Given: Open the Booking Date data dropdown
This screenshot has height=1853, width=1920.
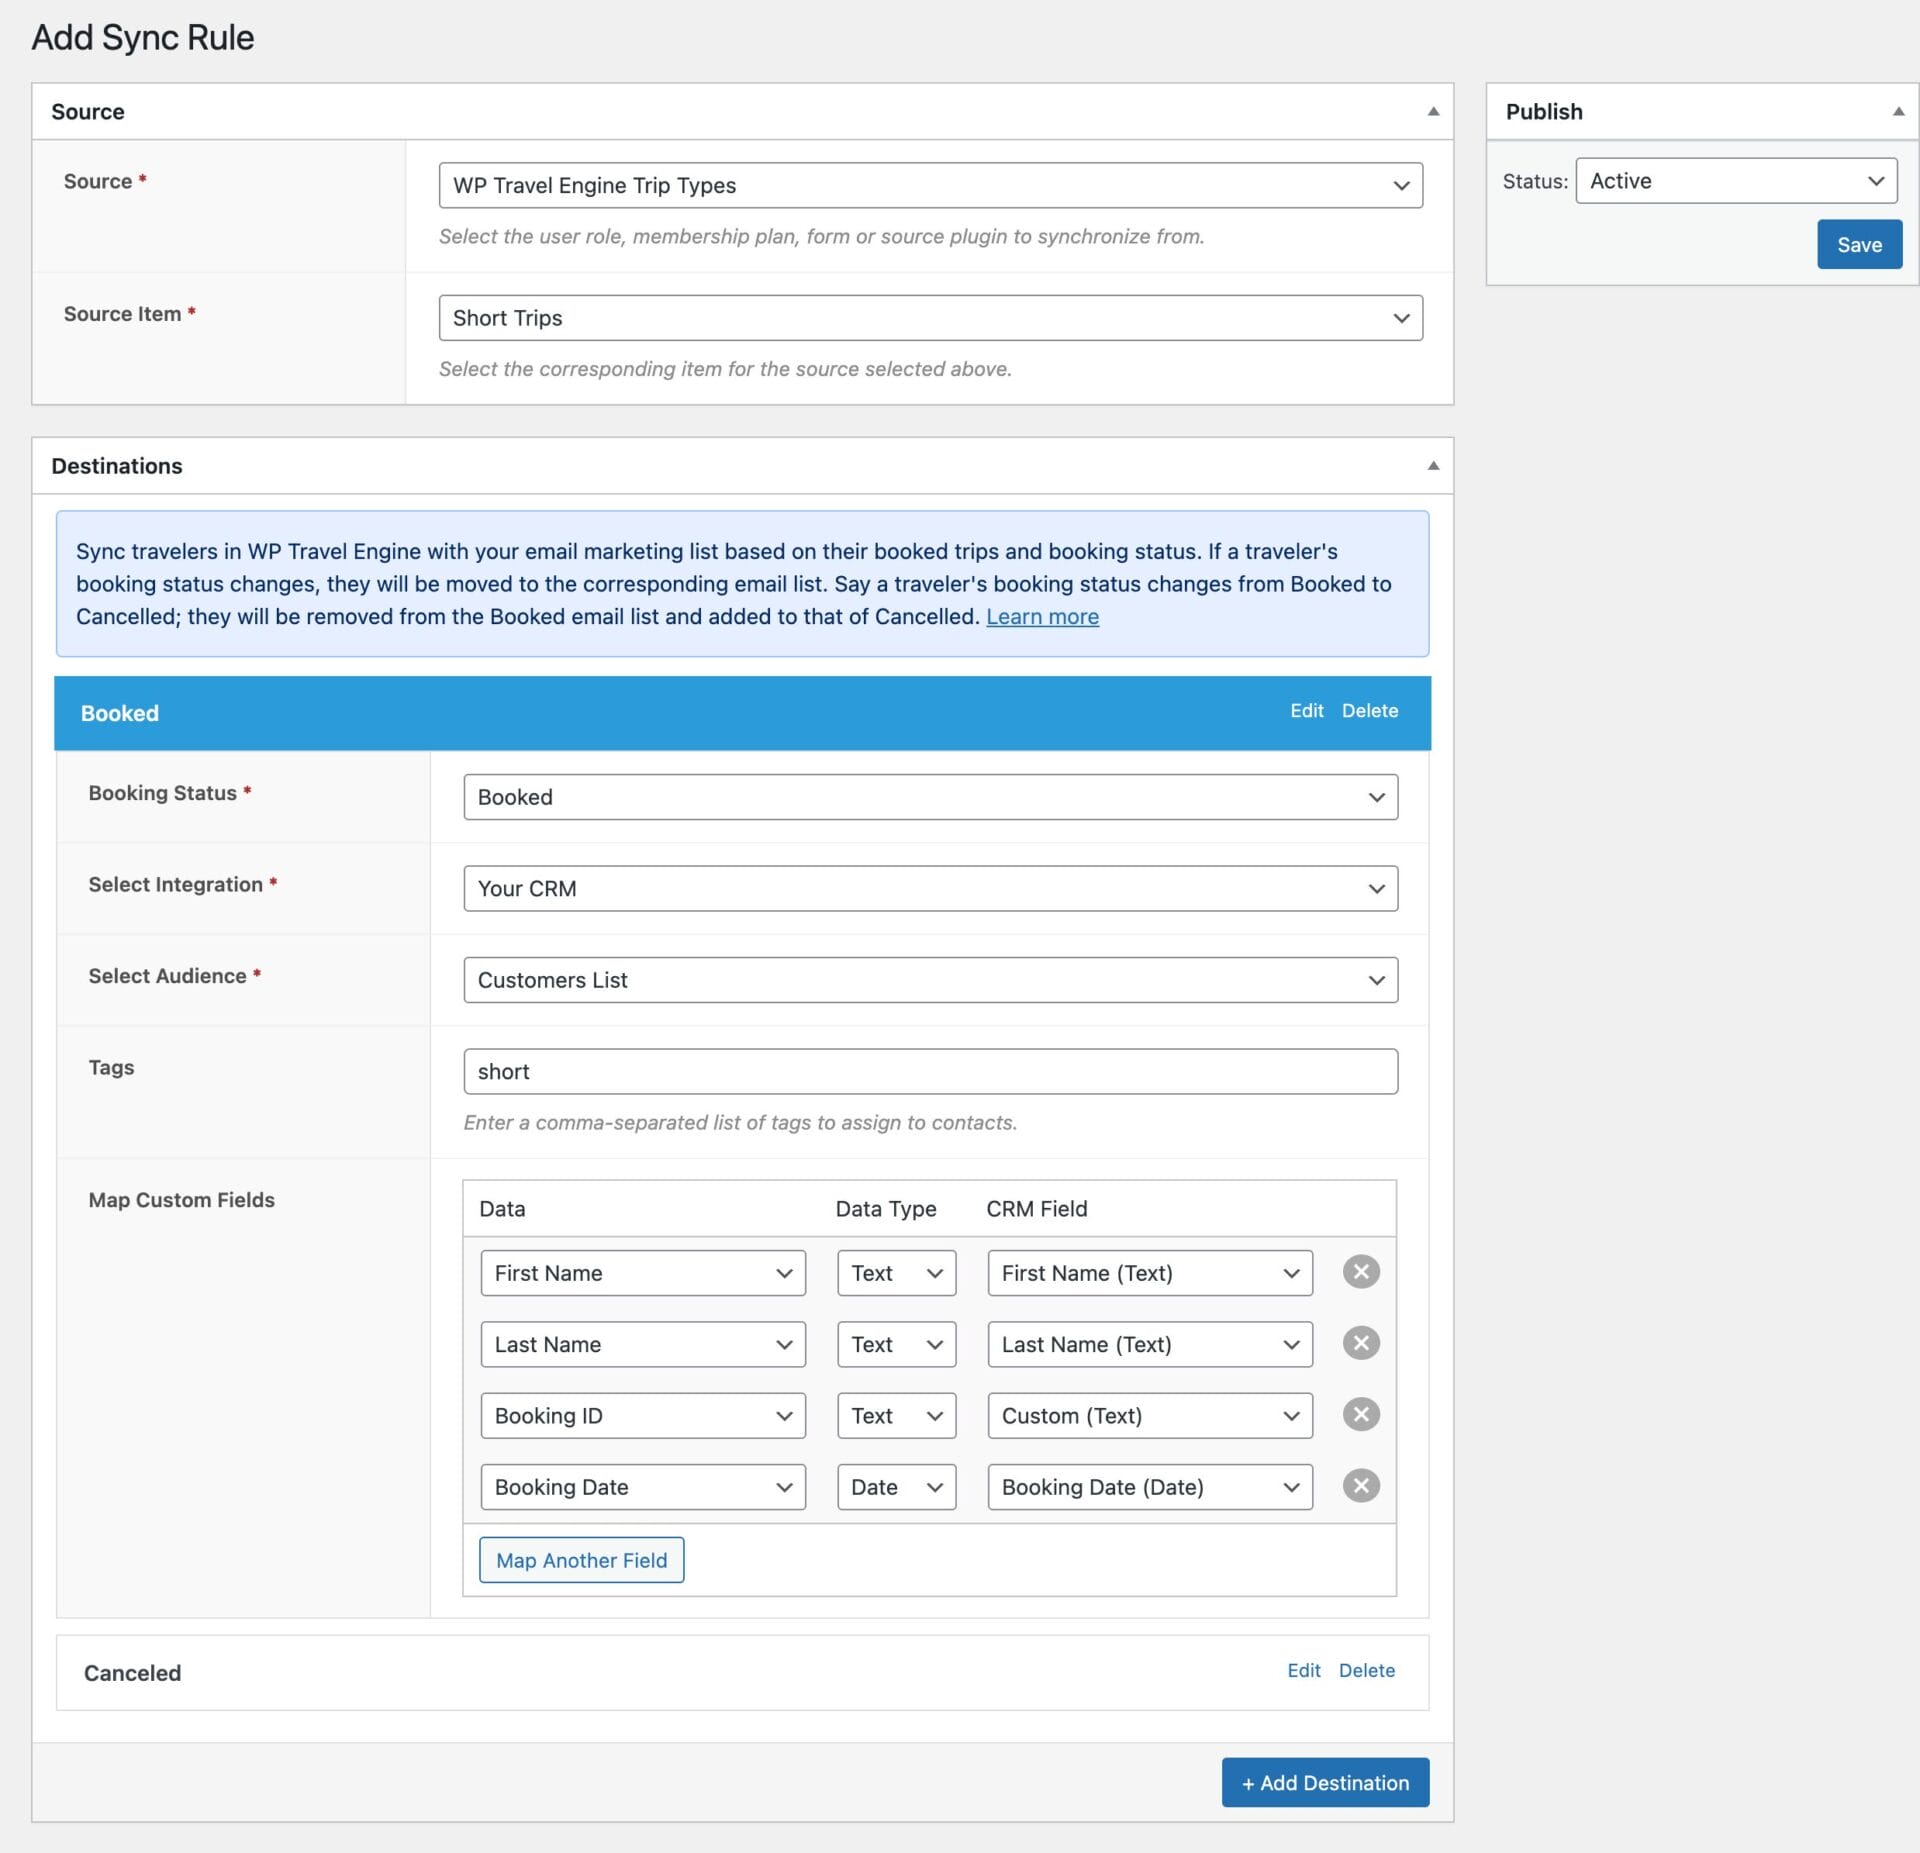Looking at the screenshot, I should 643,1487.
